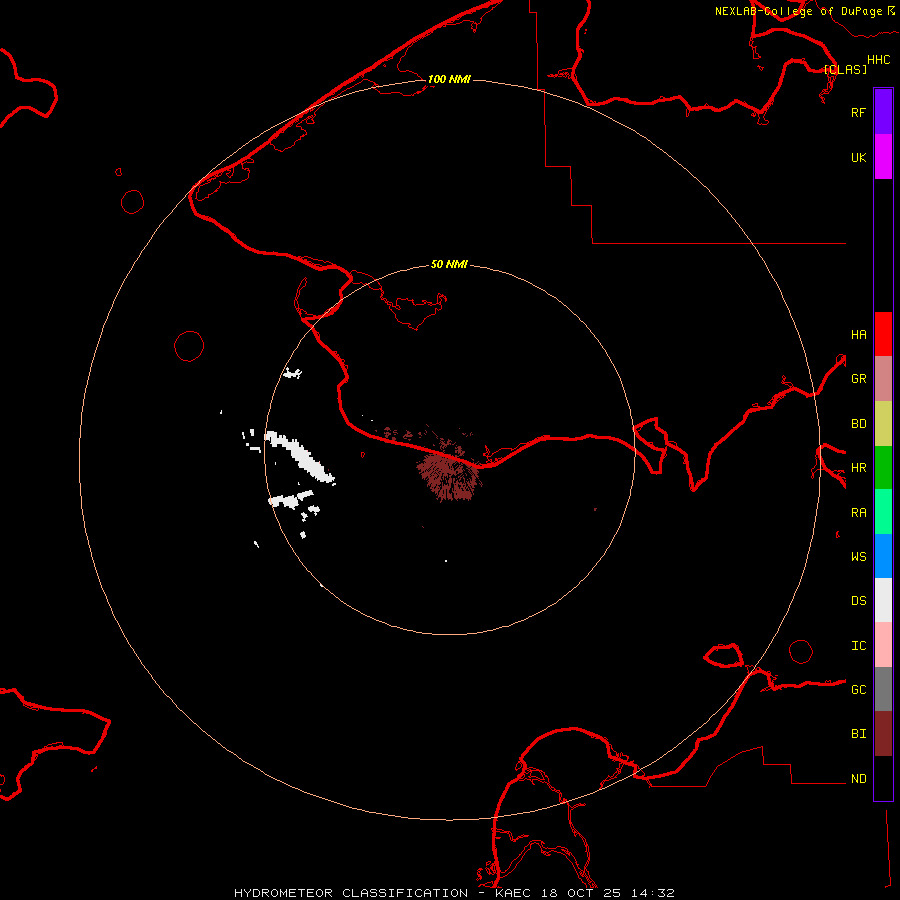Click the 'GC' legend label

tap(859, 689)
